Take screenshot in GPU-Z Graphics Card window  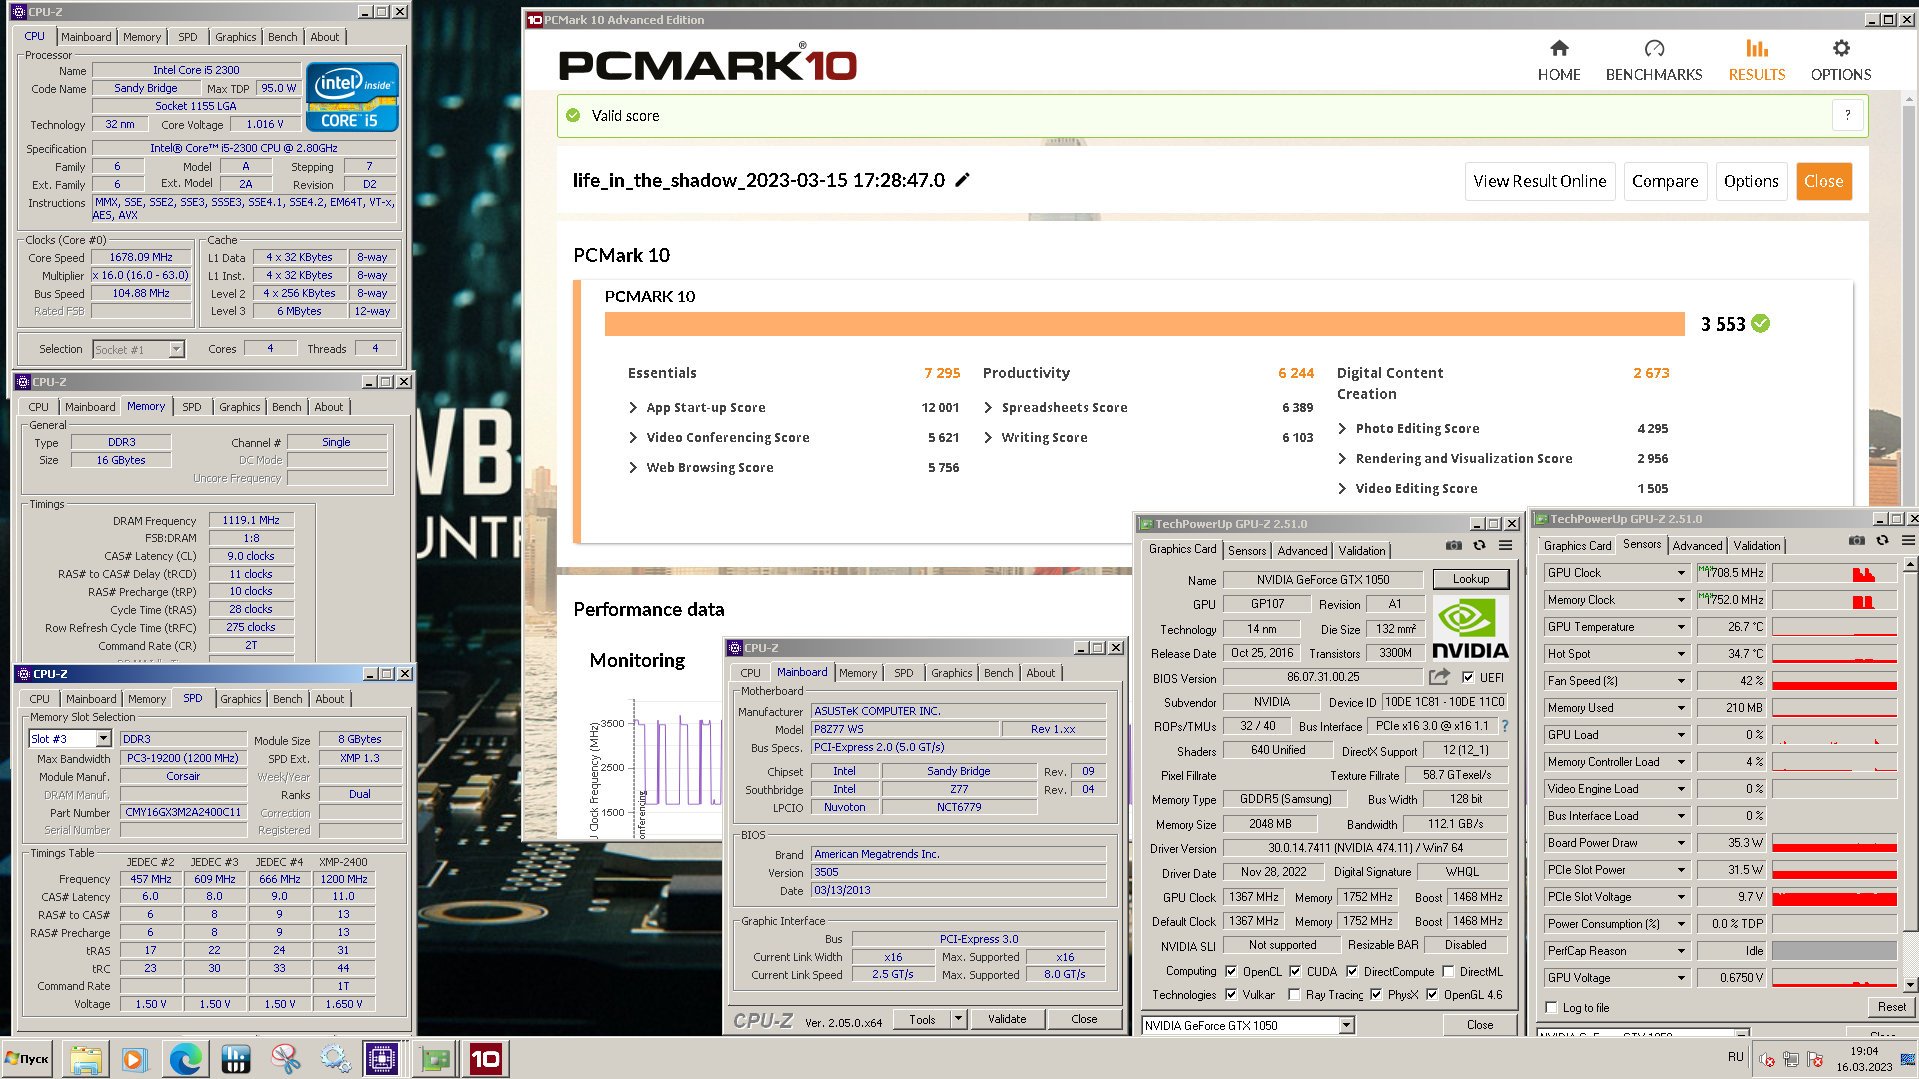point(1454,546)
